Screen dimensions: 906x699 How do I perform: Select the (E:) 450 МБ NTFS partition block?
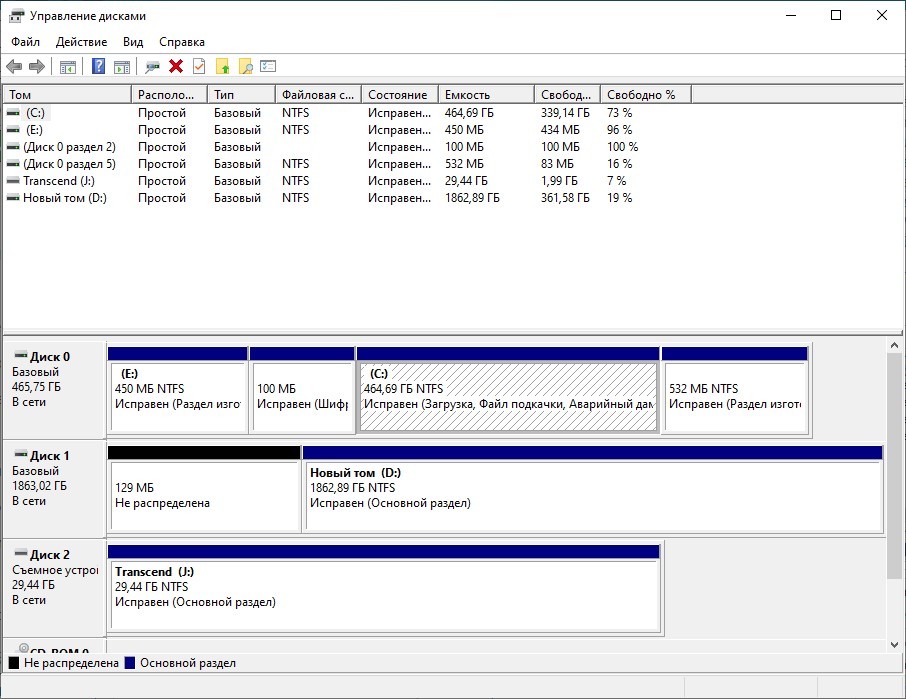point(177,390)
